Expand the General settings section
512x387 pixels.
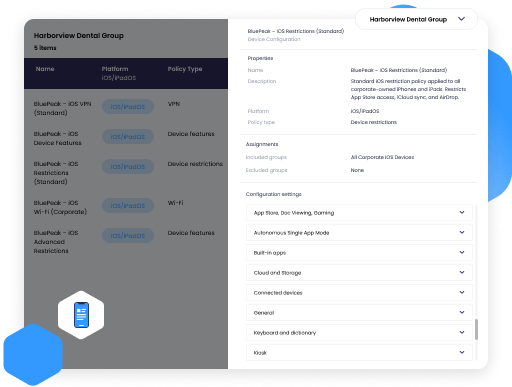pyautogui.click(x=359, y=313)
